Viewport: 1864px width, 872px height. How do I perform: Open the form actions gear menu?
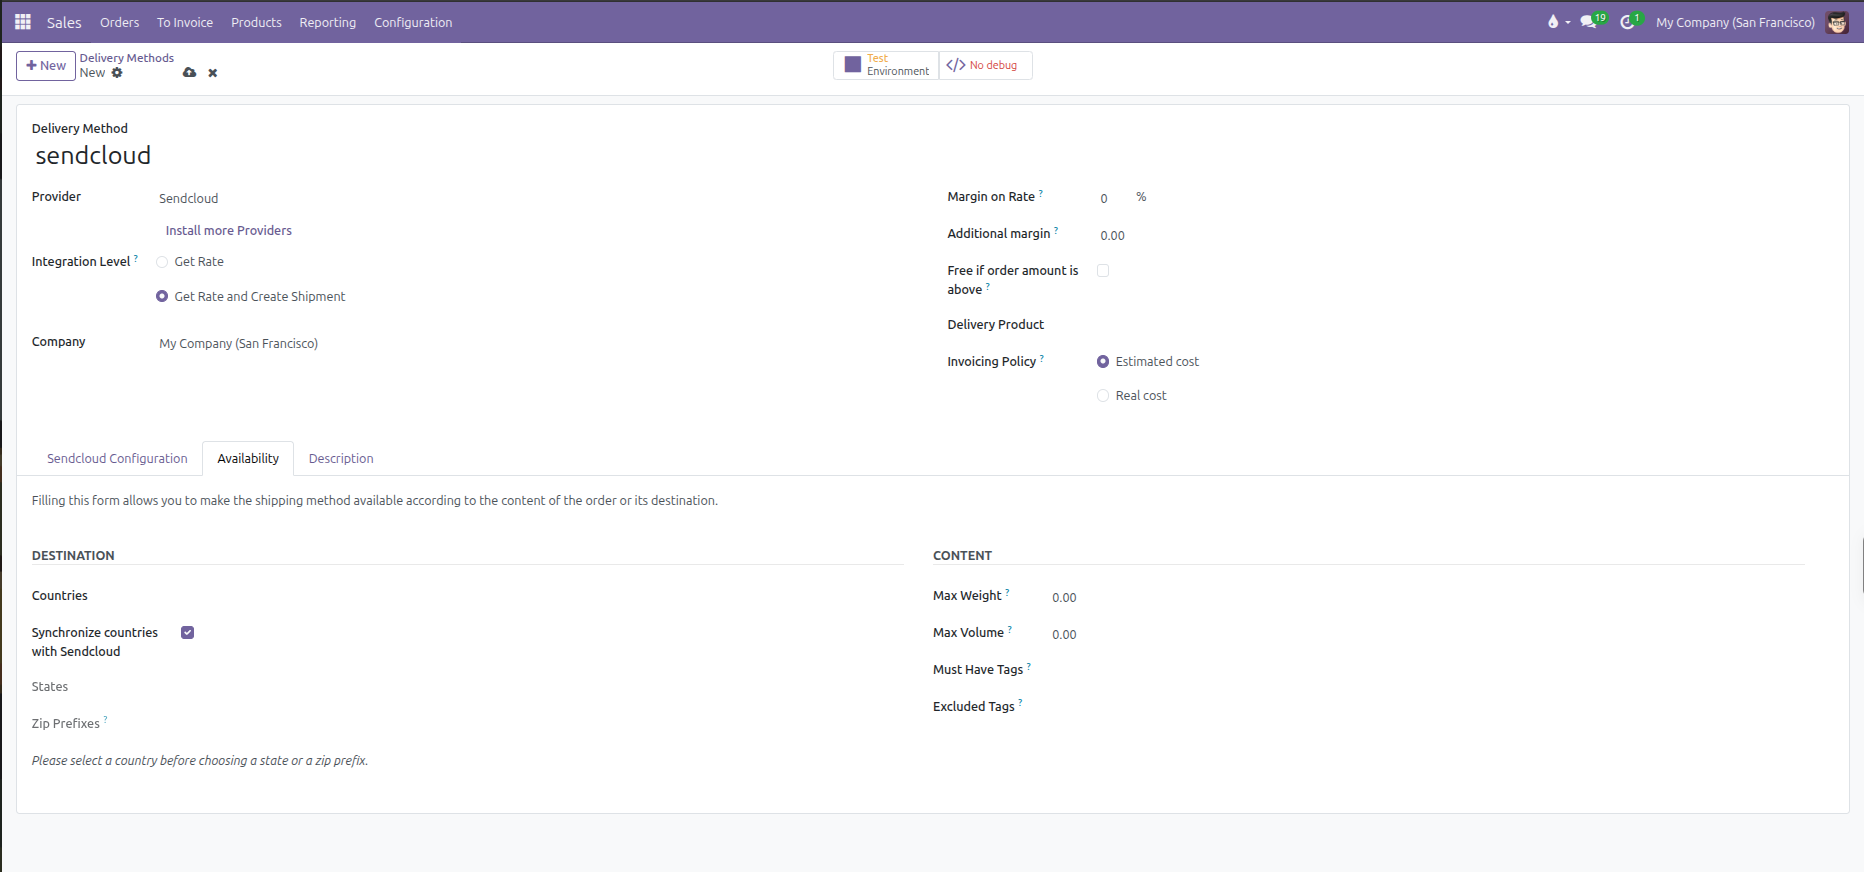(x=117, y=73)
